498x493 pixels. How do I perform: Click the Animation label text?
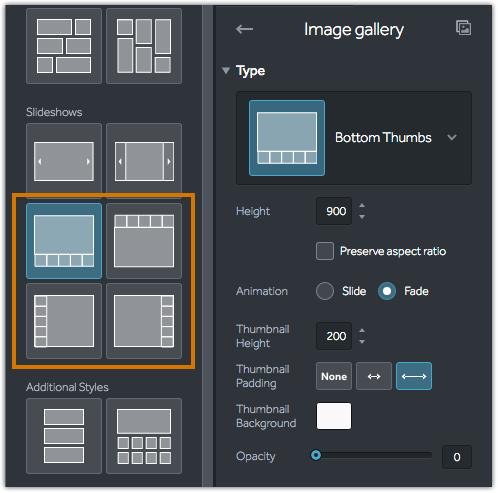pyautogui.click(x=262, y=291)
